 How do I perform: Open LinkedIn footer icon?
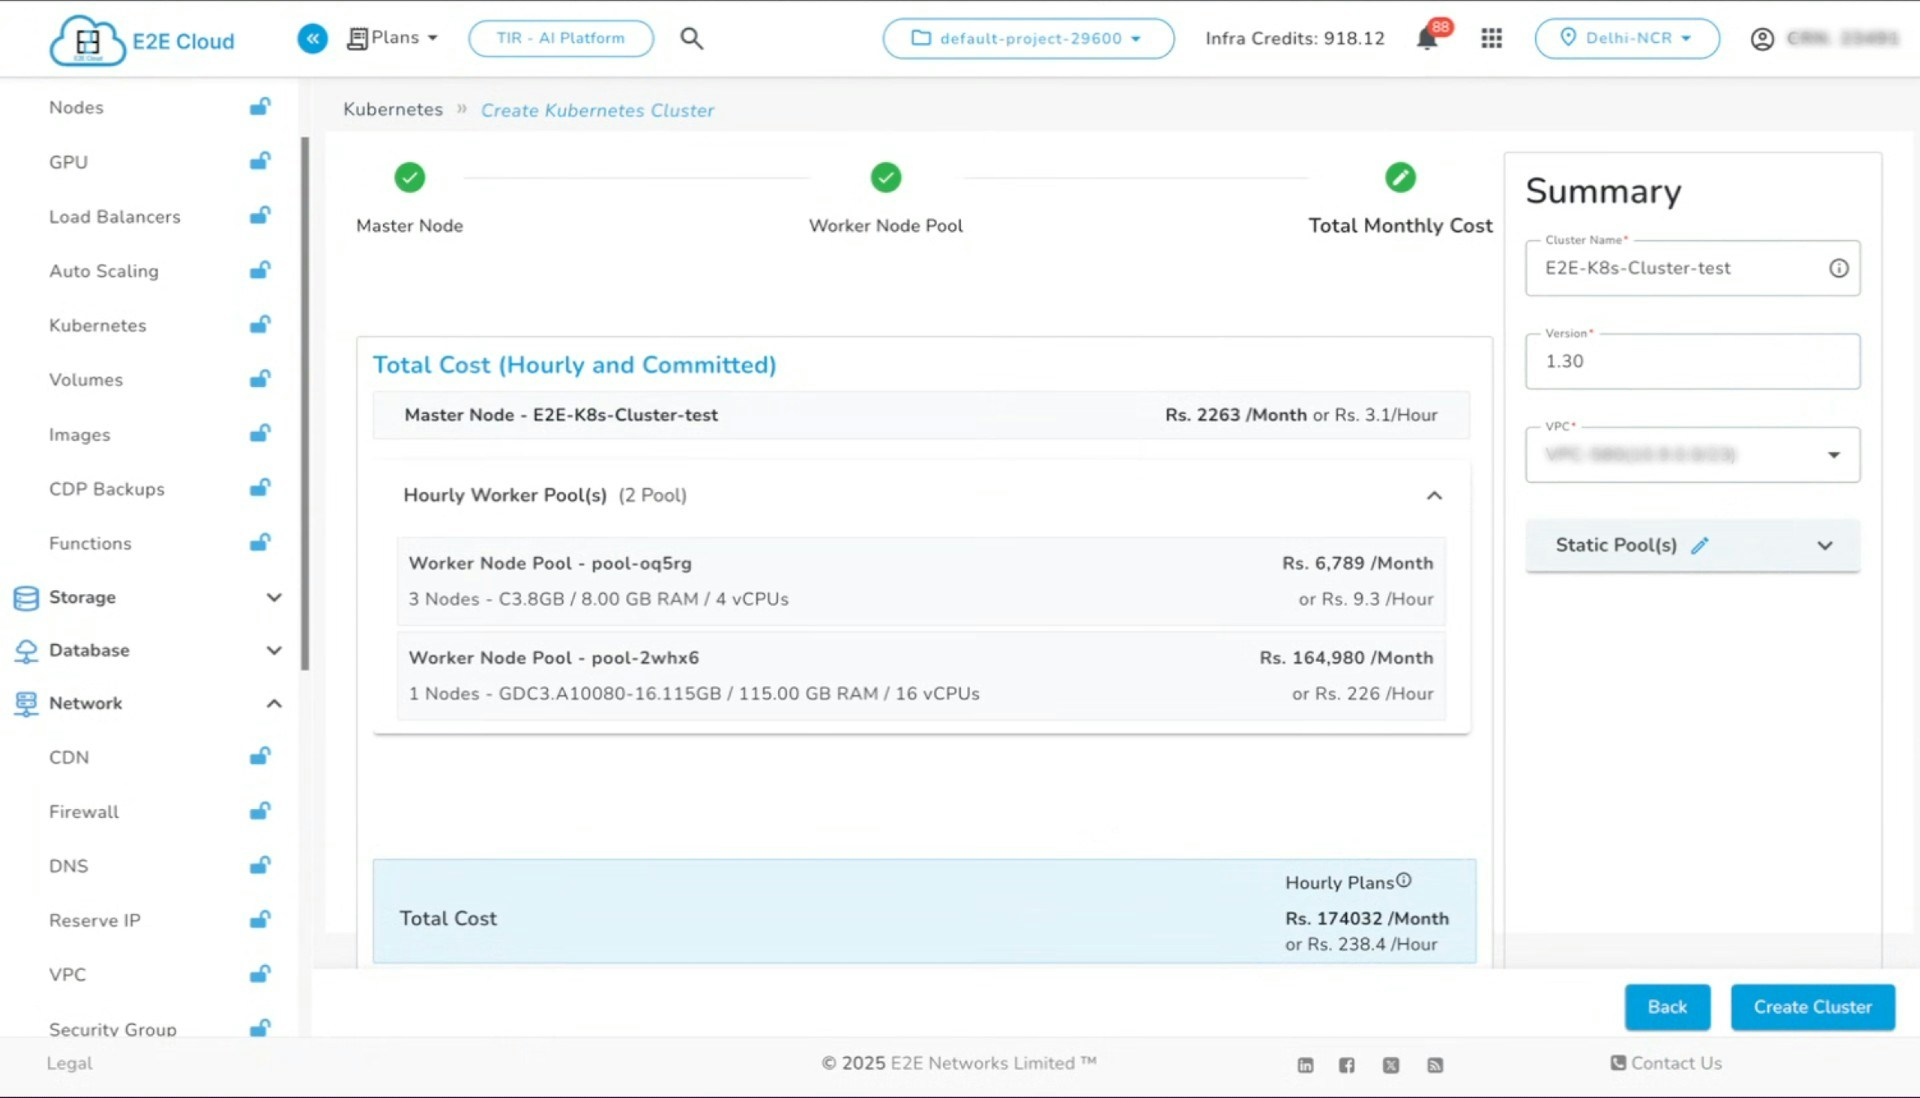pyautogui.click(x=1305, y=1065)
